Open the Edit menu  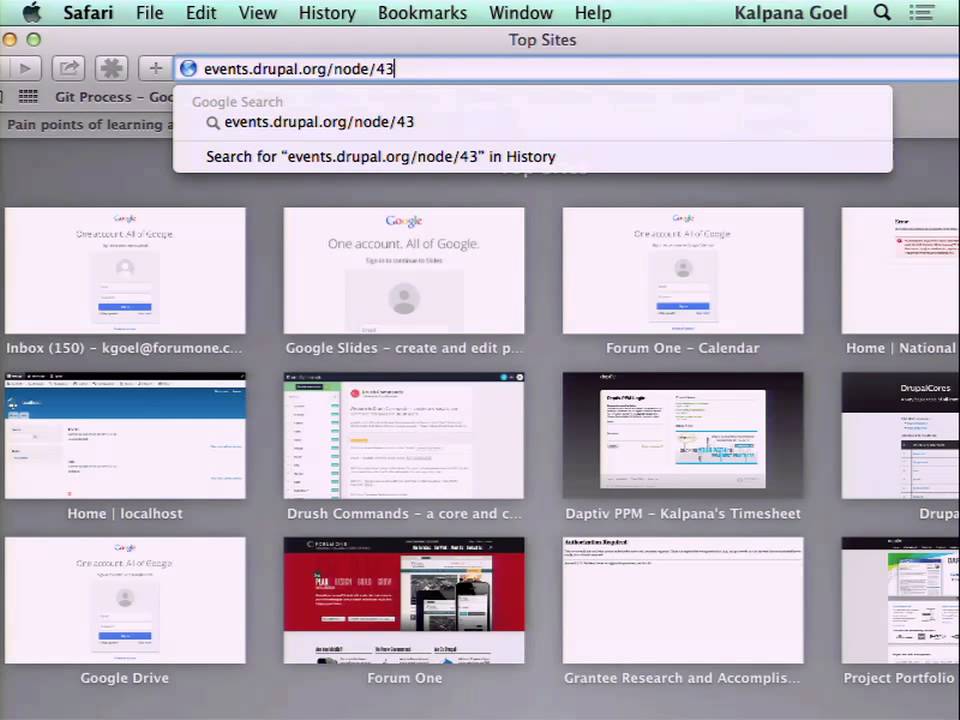tap(201, 13)
